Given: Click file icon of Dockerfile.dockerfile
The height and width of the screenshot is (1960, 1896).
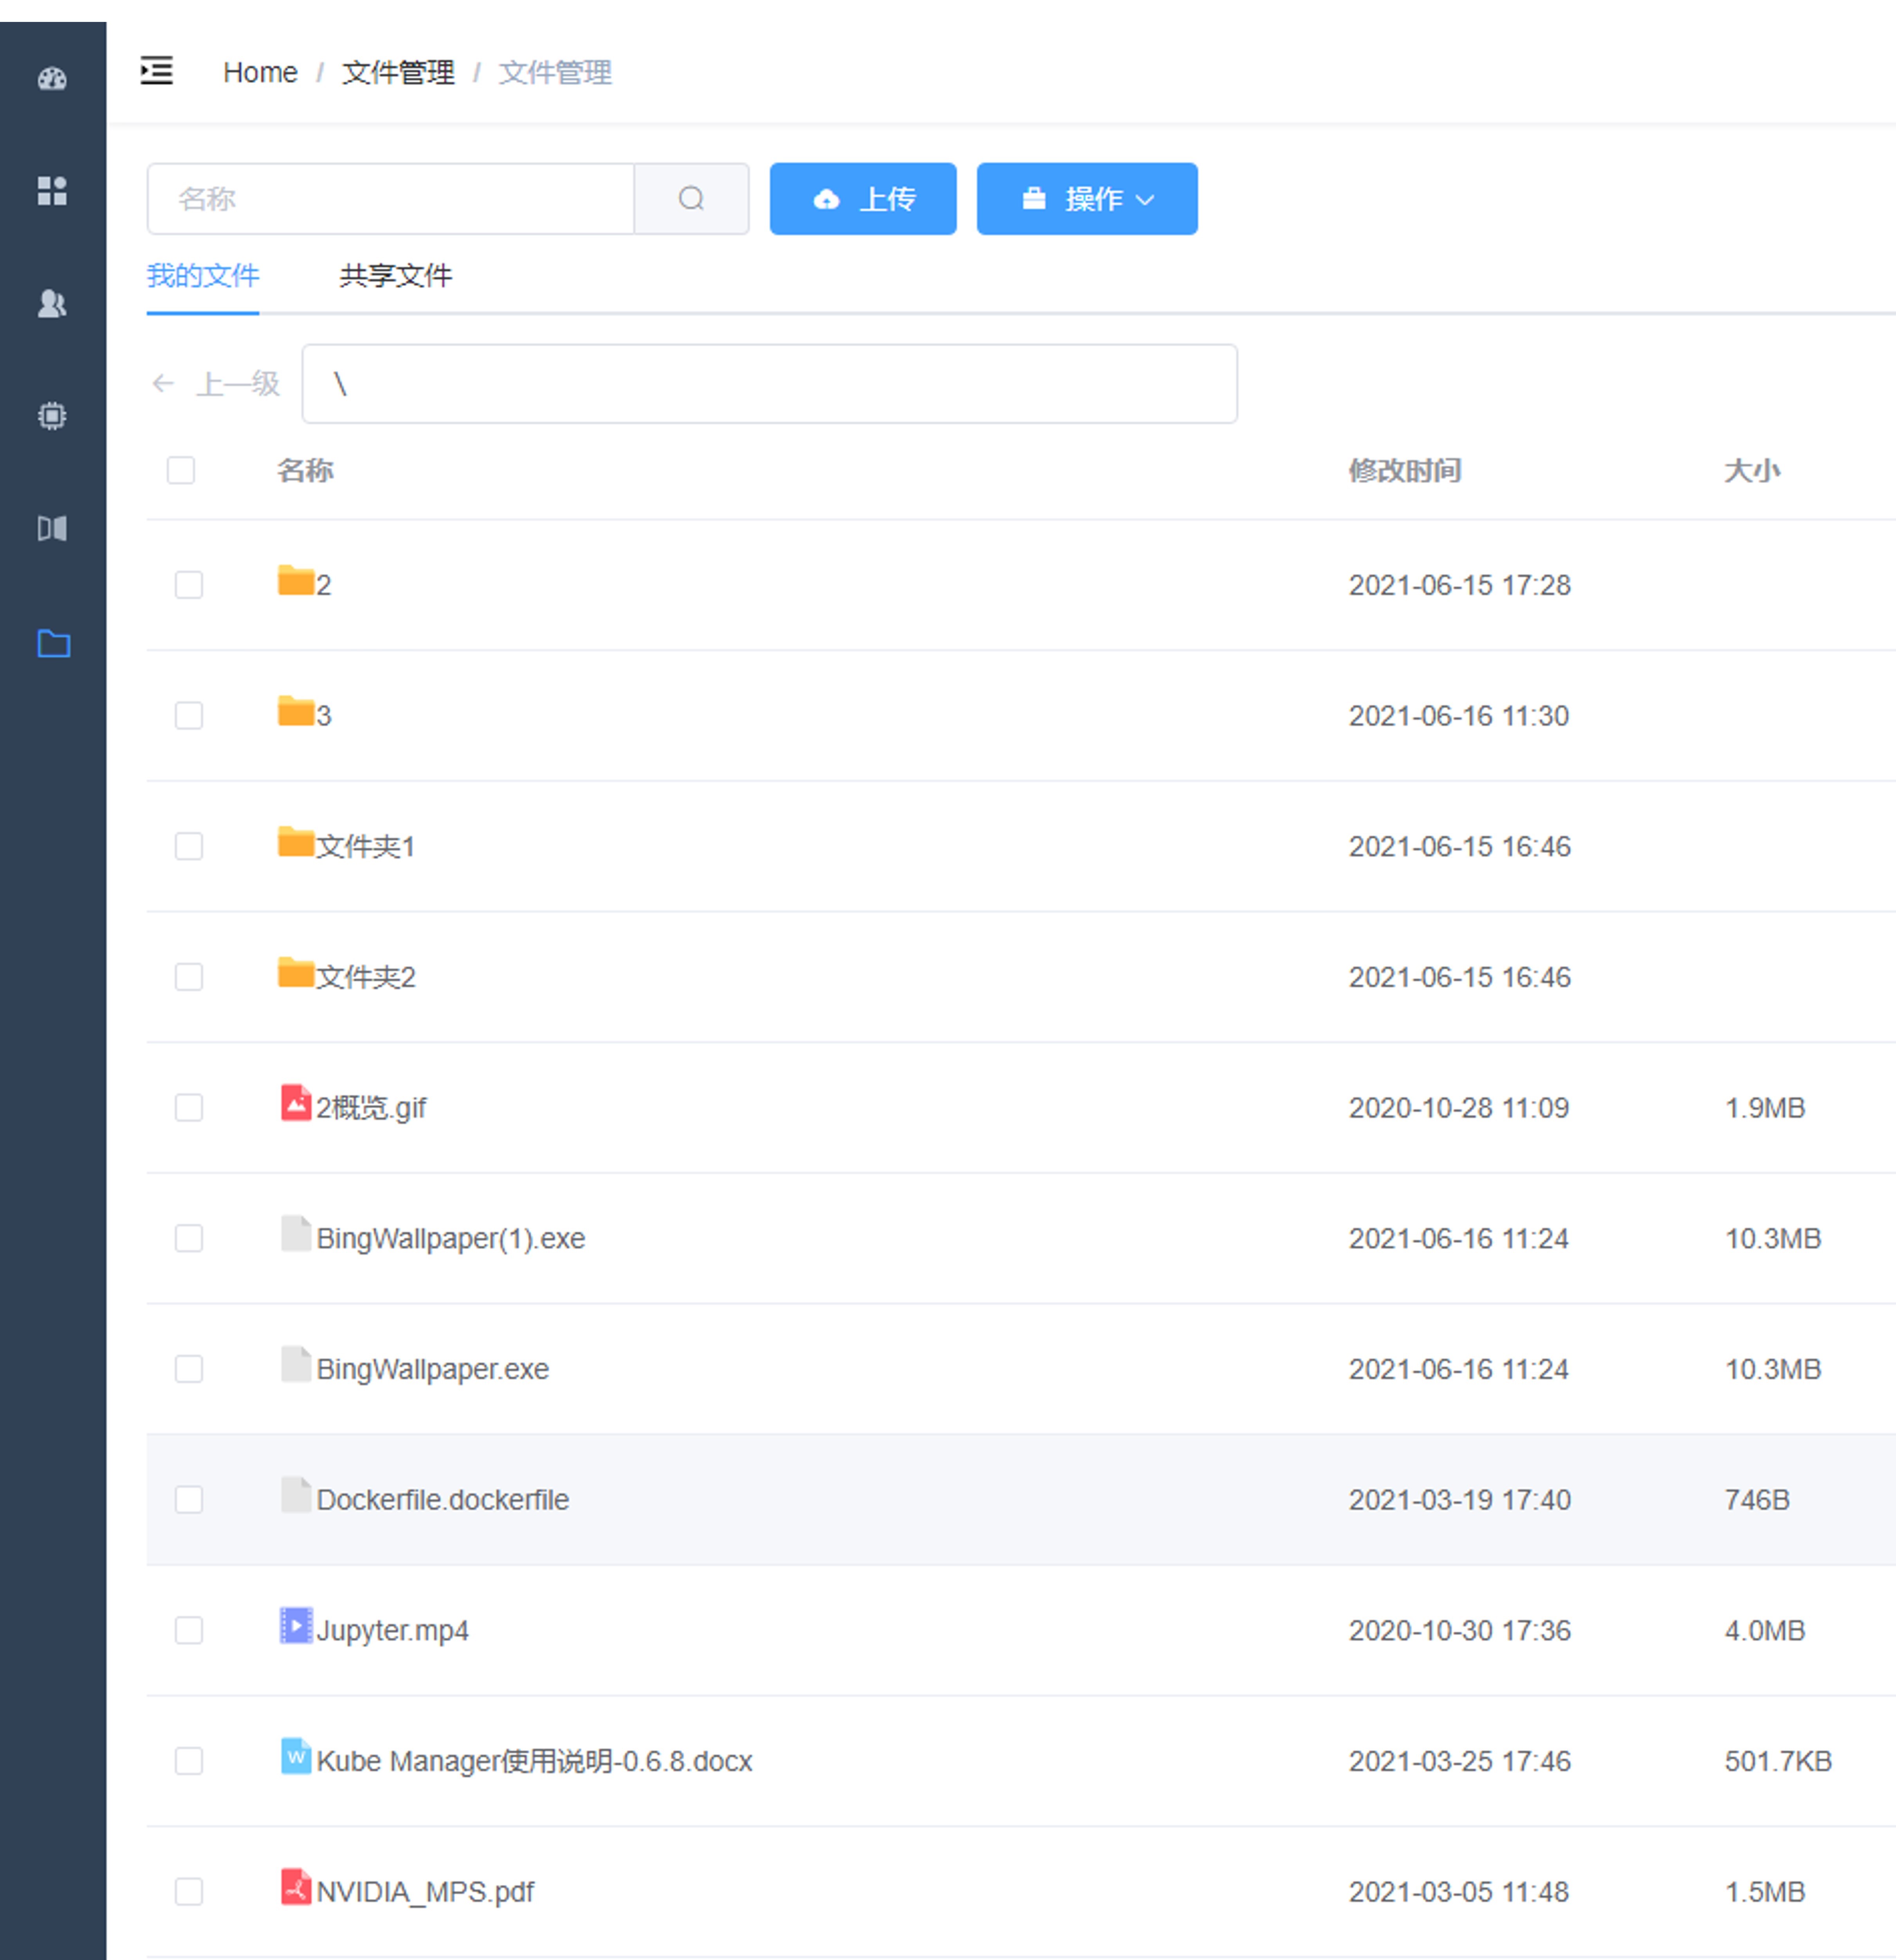Looking at the screenshot, I should click(x=296, y=1495).
